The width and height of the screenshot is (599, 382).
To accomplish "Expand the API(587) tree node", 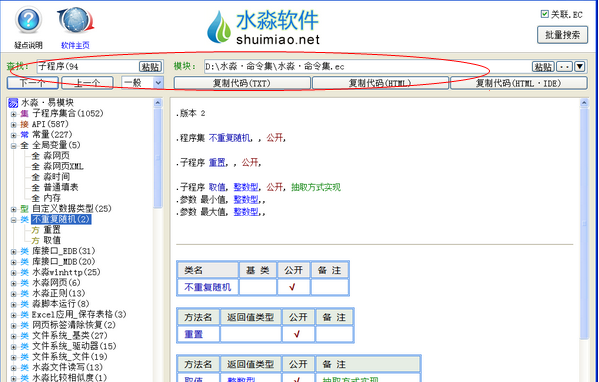I will 14,125.
